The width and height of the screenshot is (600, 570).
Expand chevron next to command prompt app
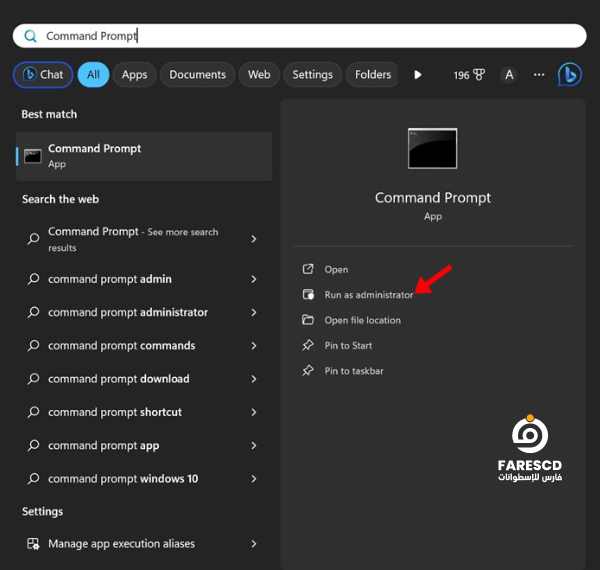254,446
